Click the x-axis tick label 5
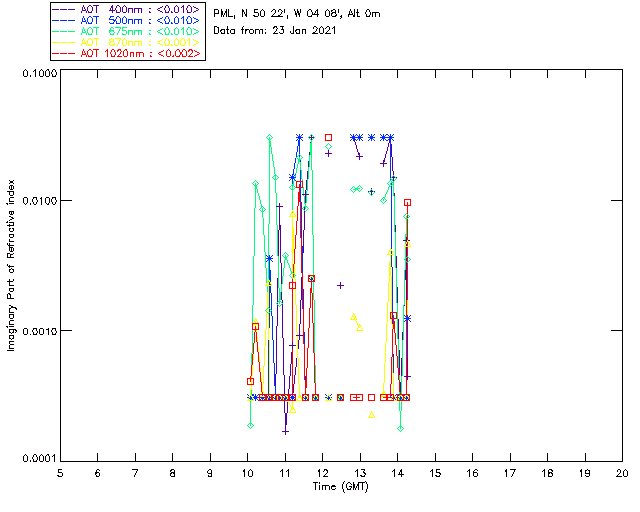 (60, 474)
